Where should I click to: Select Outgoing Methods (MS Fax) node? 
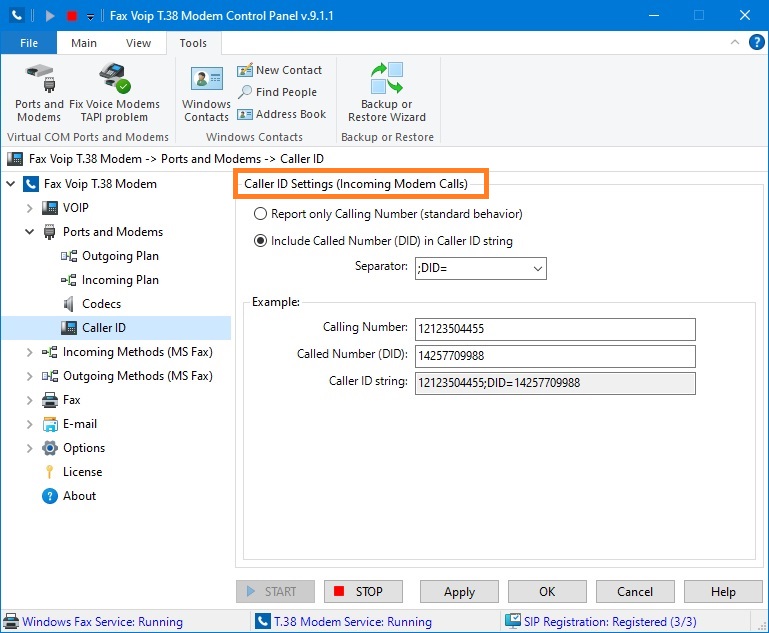(x=137, y=376)
